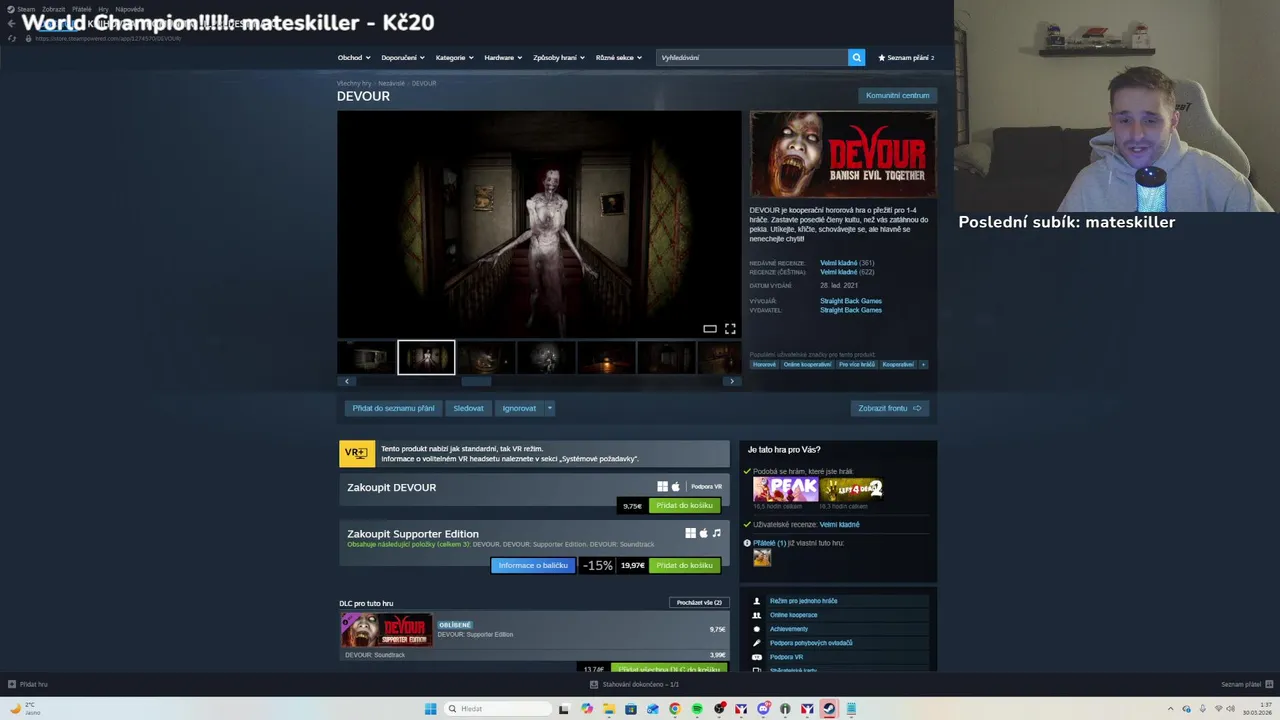This screenshot has height=720, width=1280.
Task: Open Spotify from the taskbar
Action: 697,709
